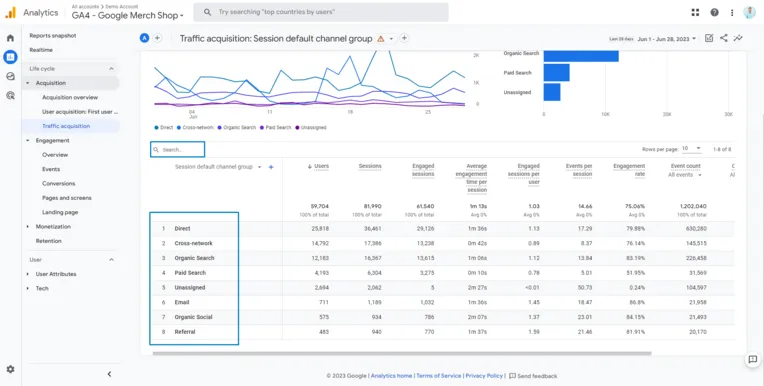
Task: Sort by Engaged sessions column header
Action: tap(423, 170)
